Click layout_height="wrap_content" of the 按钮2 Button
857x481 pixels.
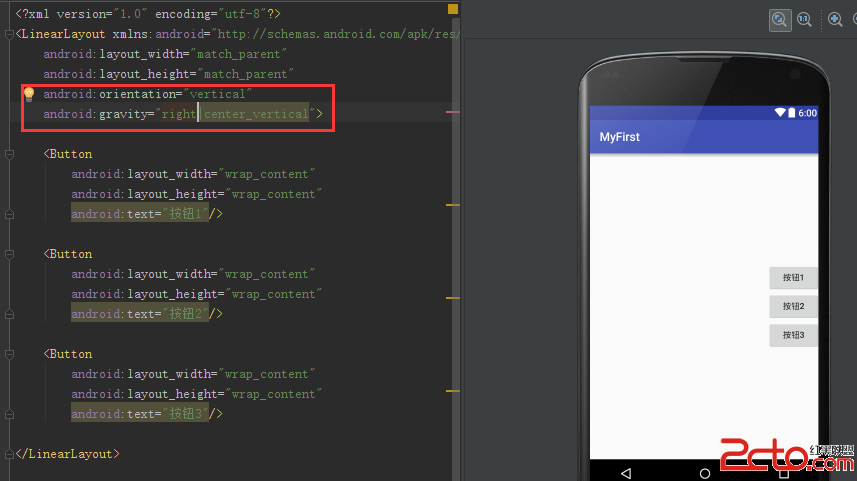(196, 294)
